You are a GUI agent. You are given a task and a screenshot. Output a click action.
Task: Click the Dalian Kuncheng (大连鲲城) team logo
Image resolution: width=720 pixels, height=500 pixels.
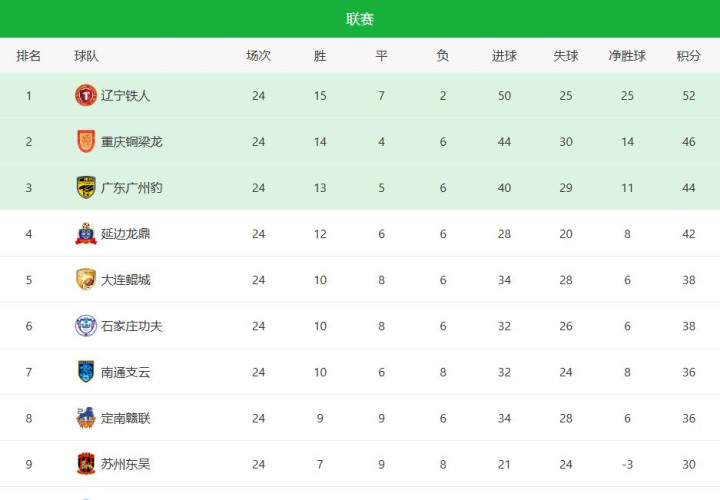[86, 280]
